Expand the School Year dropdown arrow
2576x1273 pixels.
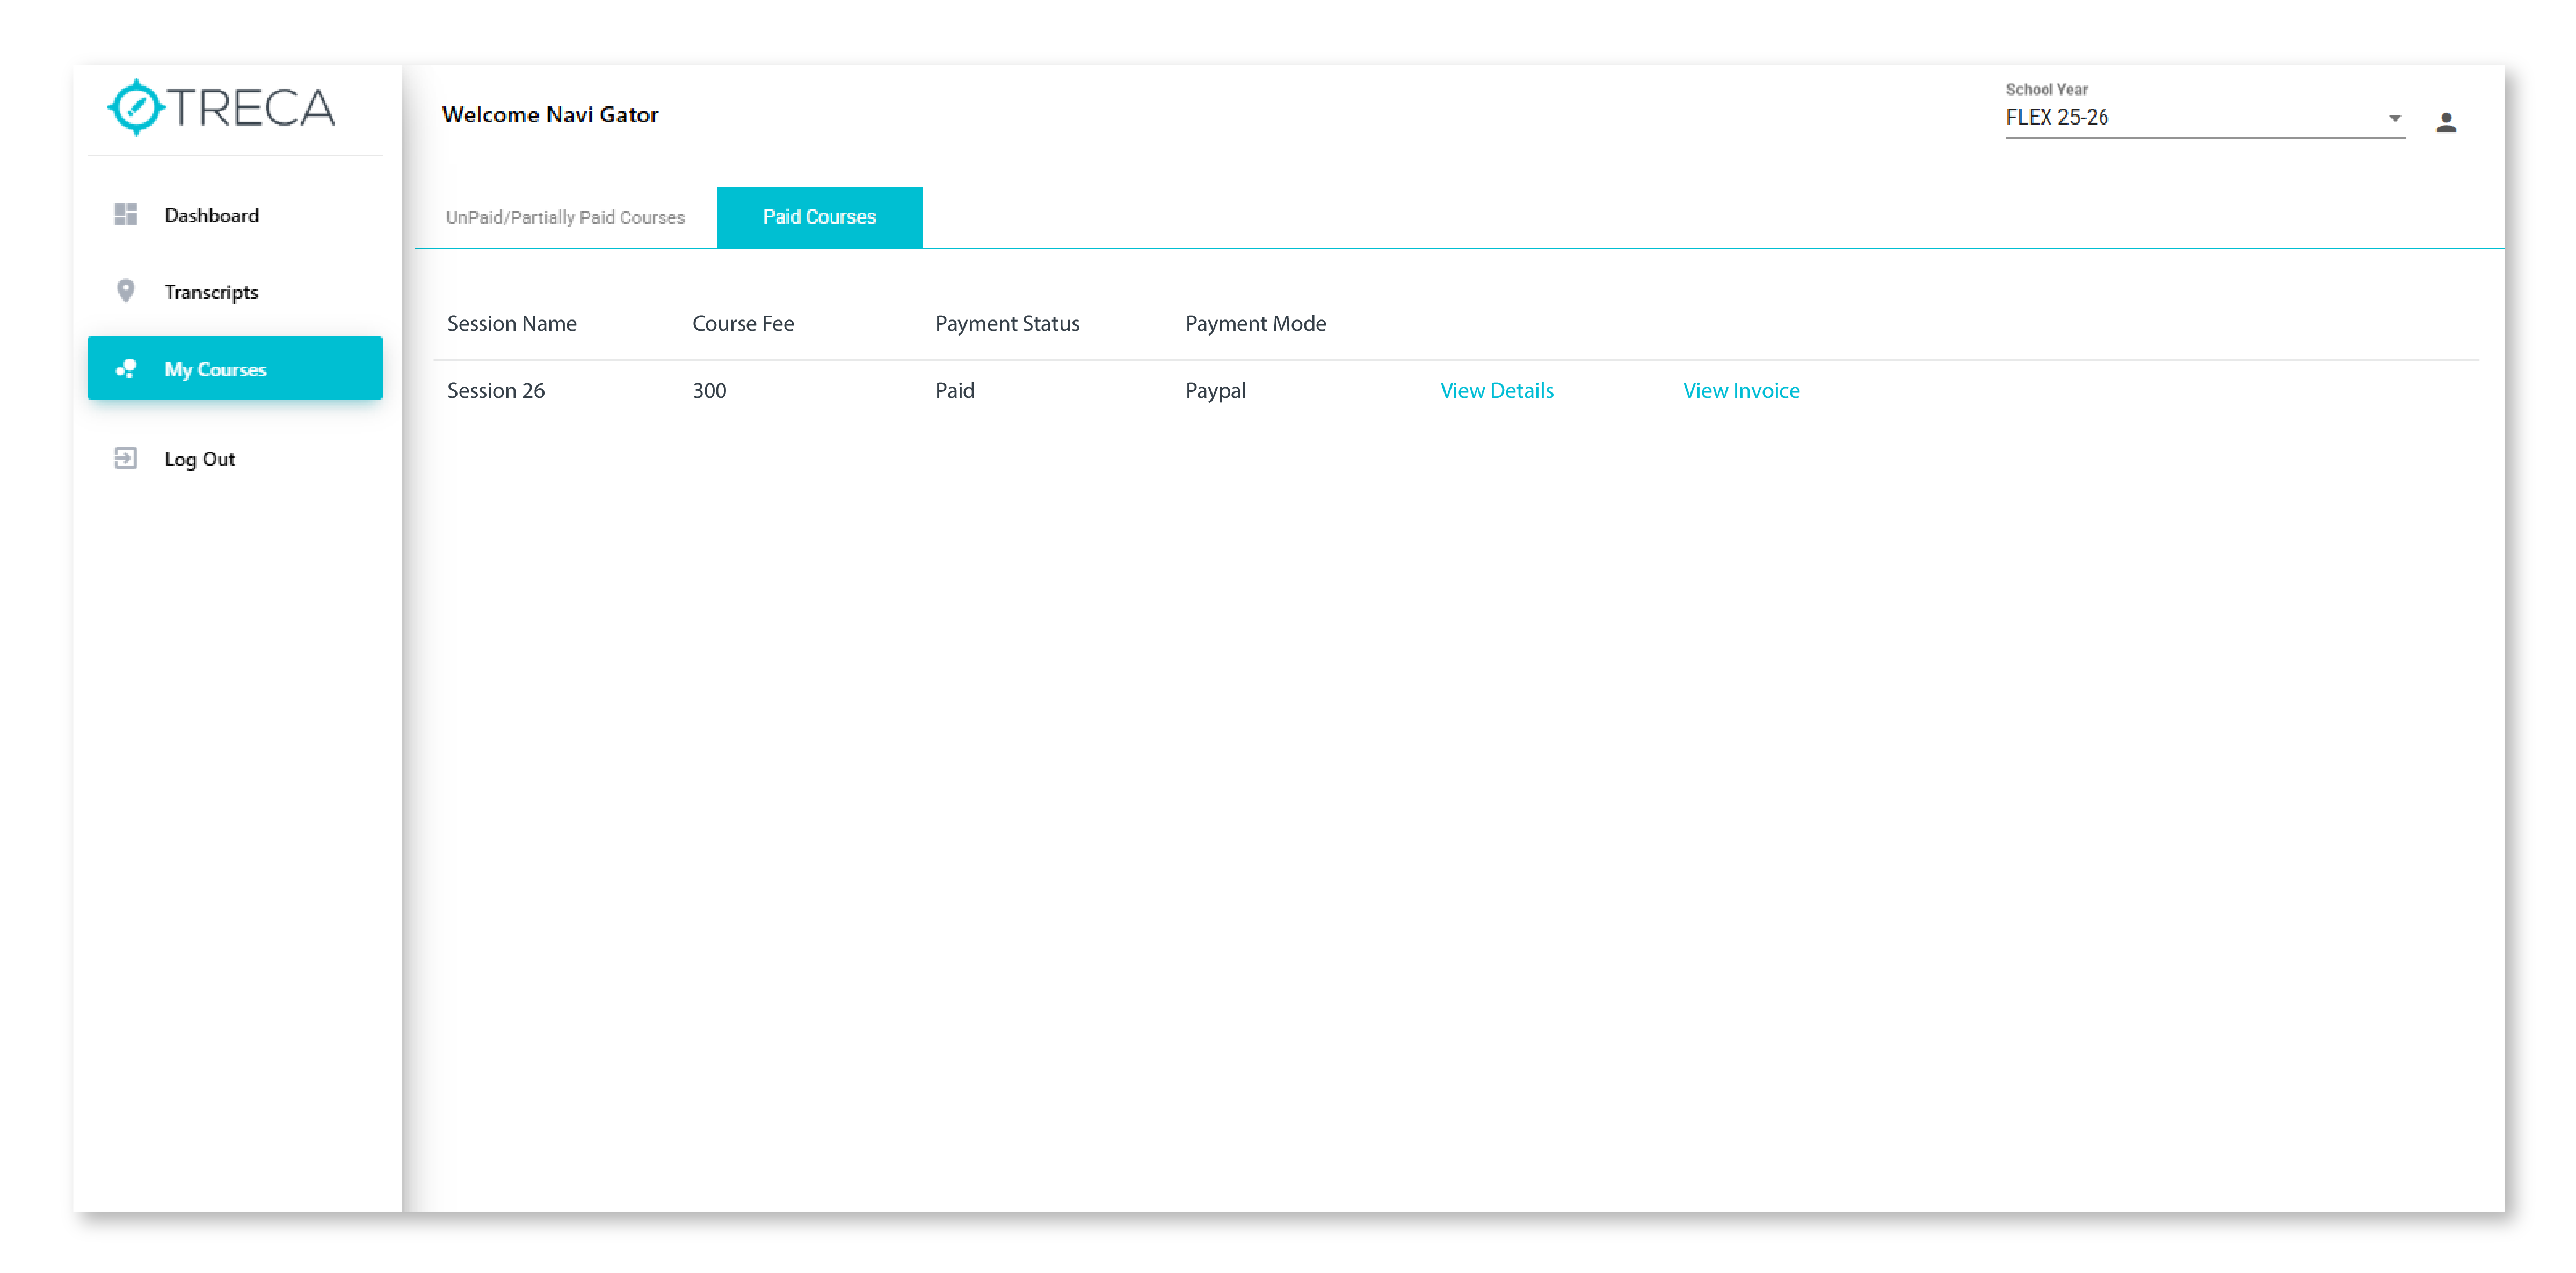coord(2394,118)
